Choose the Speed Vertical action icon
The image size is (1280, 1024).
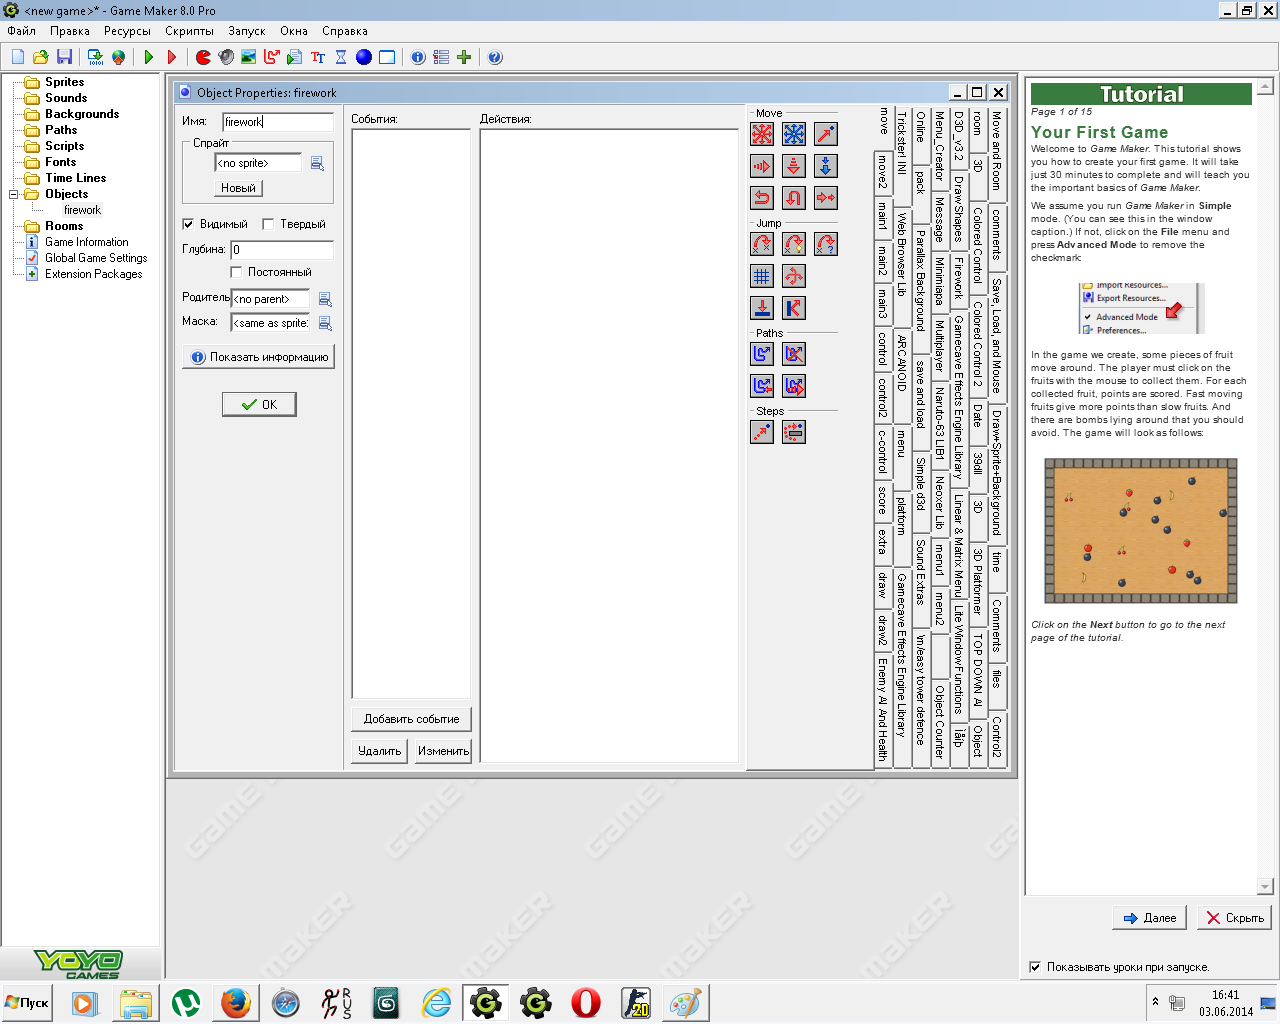point(794,166)
